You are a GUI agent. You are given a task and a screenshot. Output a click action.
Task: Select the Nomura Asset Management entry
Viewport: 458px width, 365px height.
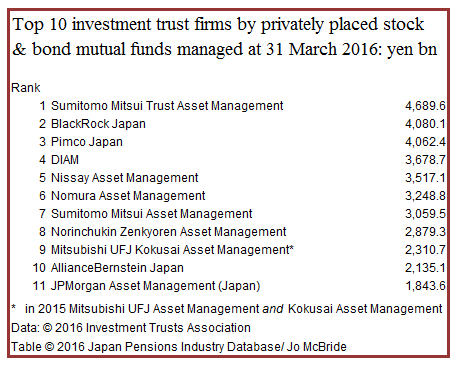[128, 196]
